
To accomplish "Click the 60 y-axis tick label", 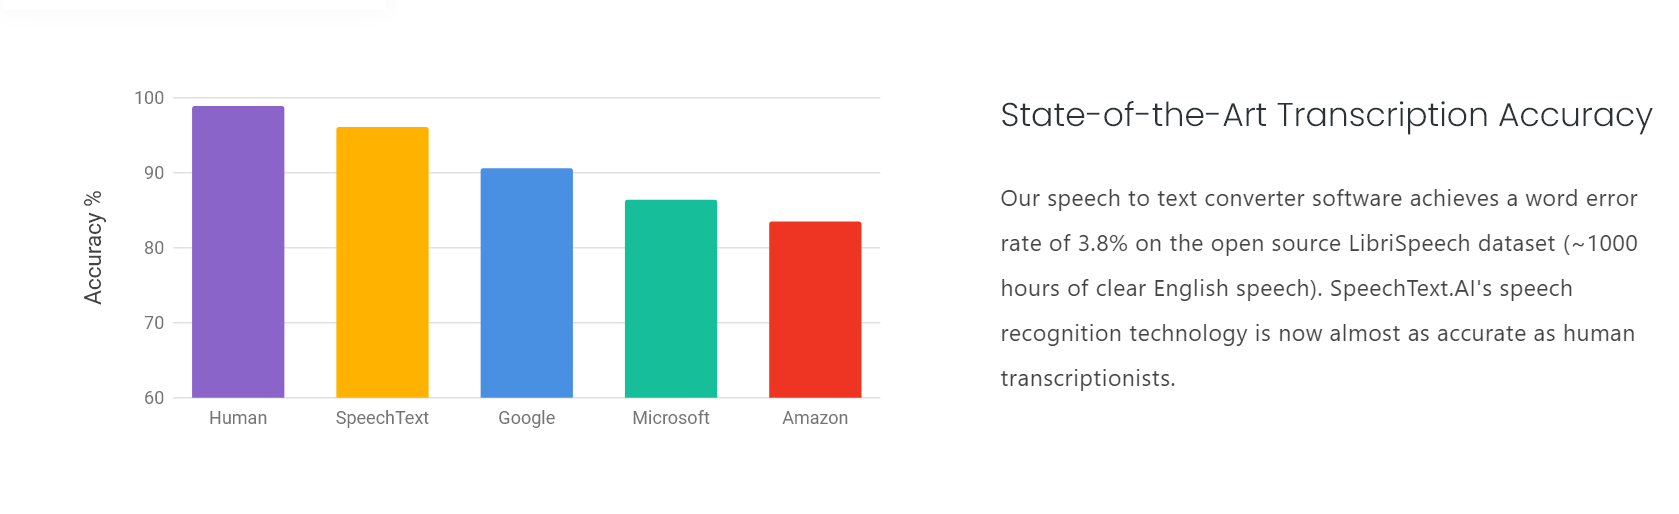I will (154, 398).
